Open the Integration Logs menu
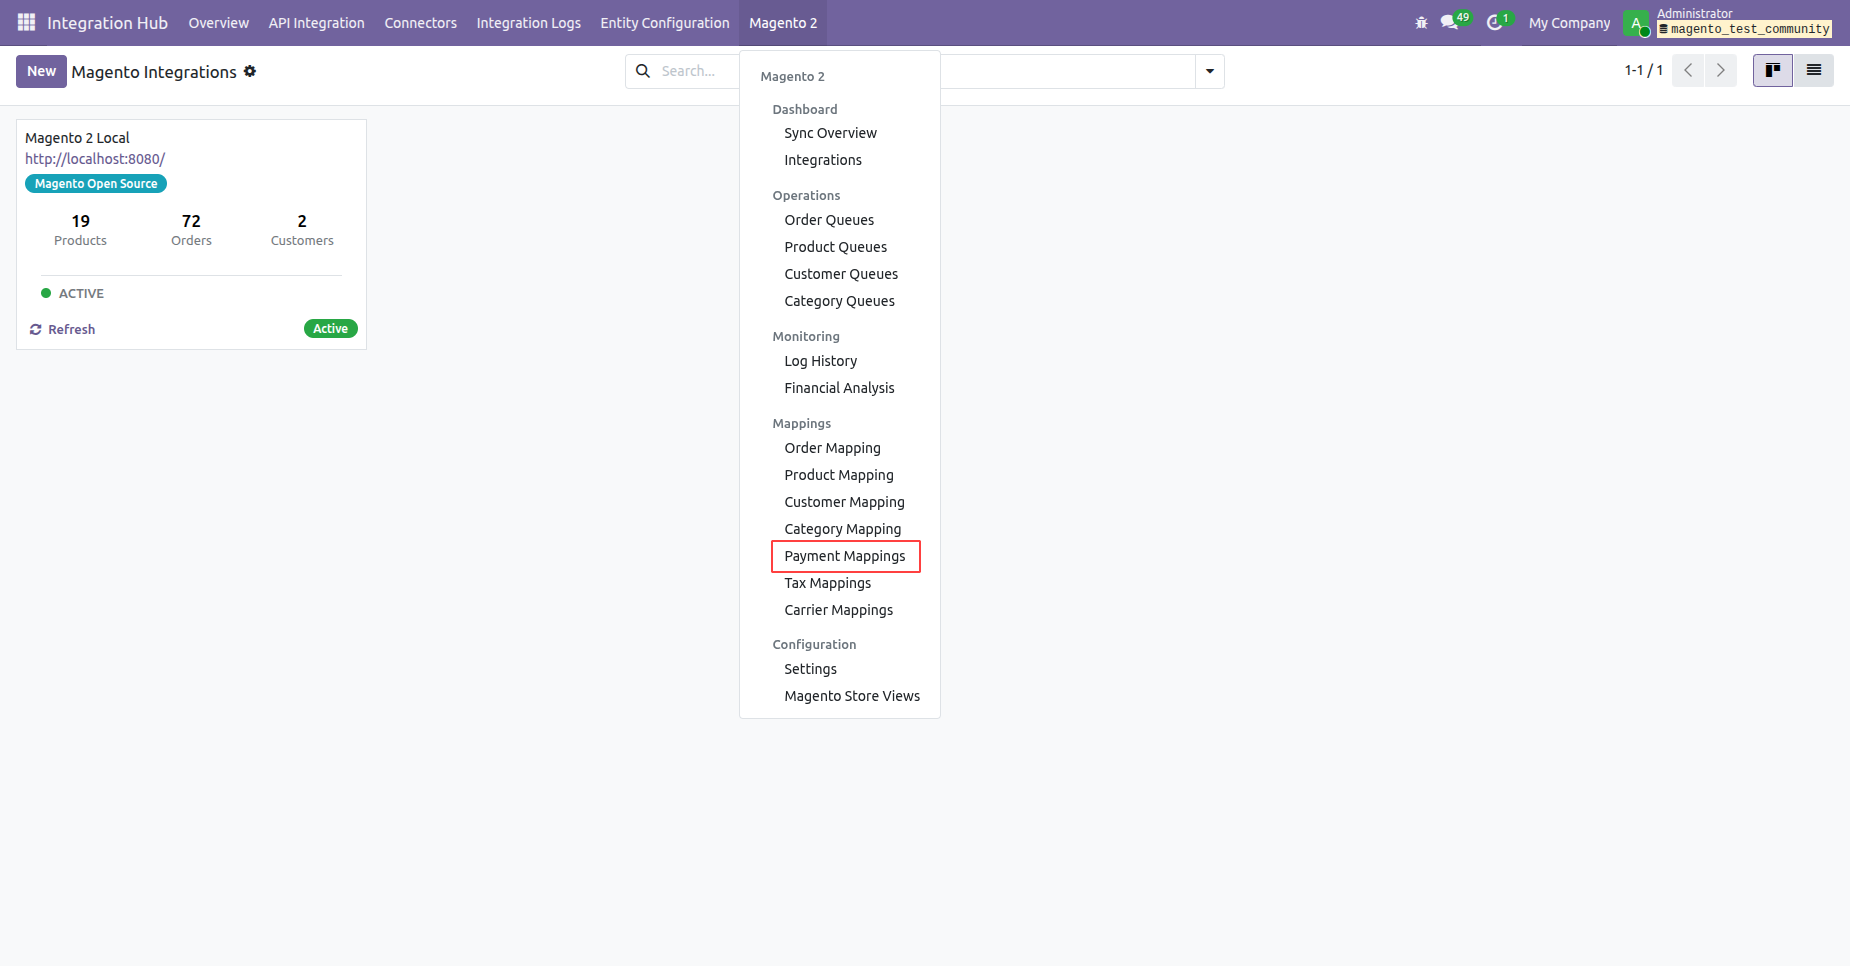Image resolution: width=1850 pixels, height=966 pixels. point(528,23)
